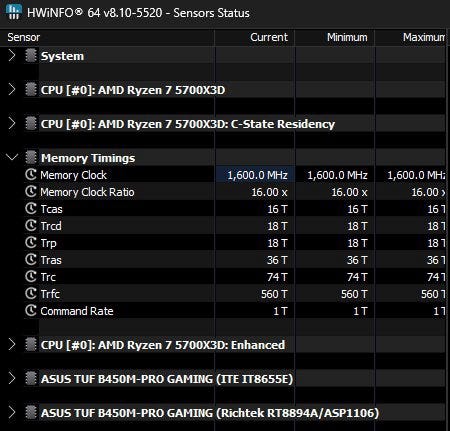Expand the Richtek RT8894A/ASP1106 group

(x=12, y=412)
